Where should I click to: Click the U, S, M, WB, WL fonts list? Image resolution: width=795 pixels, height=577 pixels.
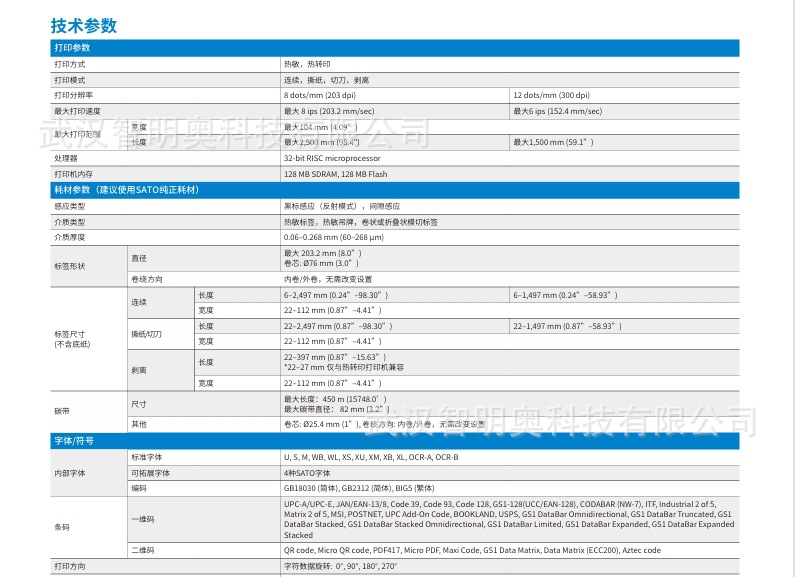click(371, 457)
